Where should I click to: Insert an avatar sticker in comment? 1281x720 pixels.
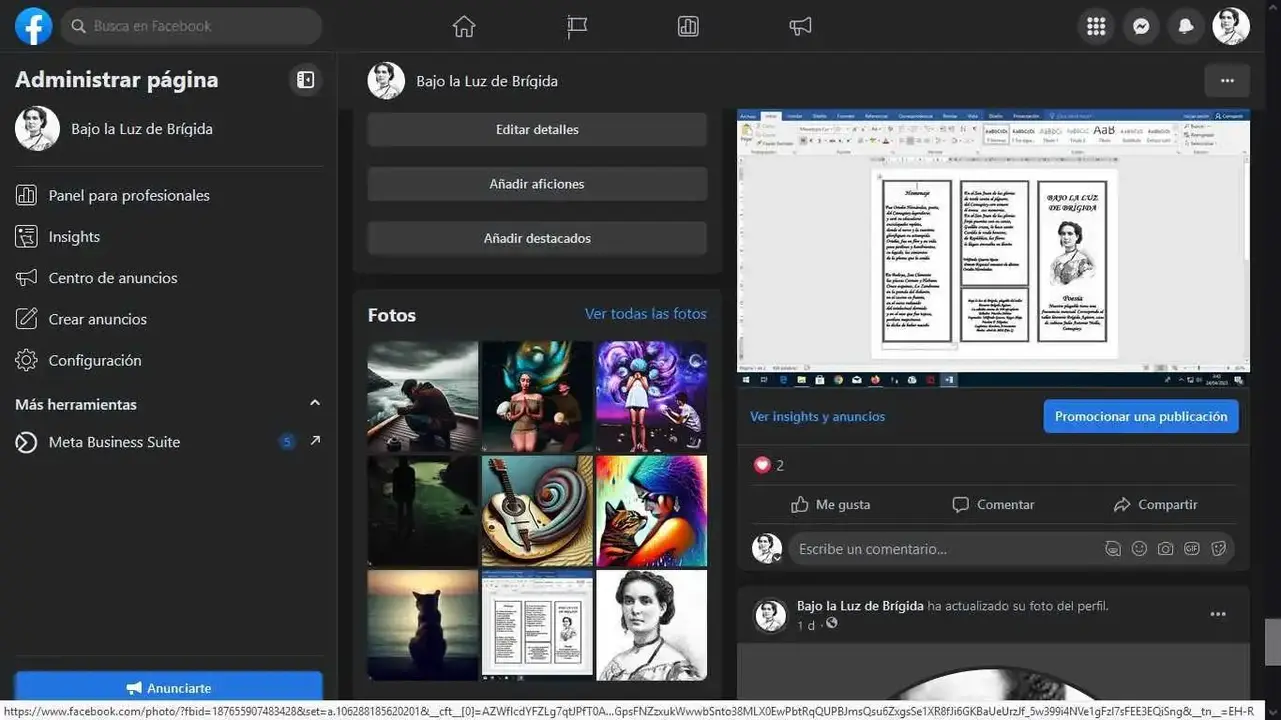coord(1113,549)
